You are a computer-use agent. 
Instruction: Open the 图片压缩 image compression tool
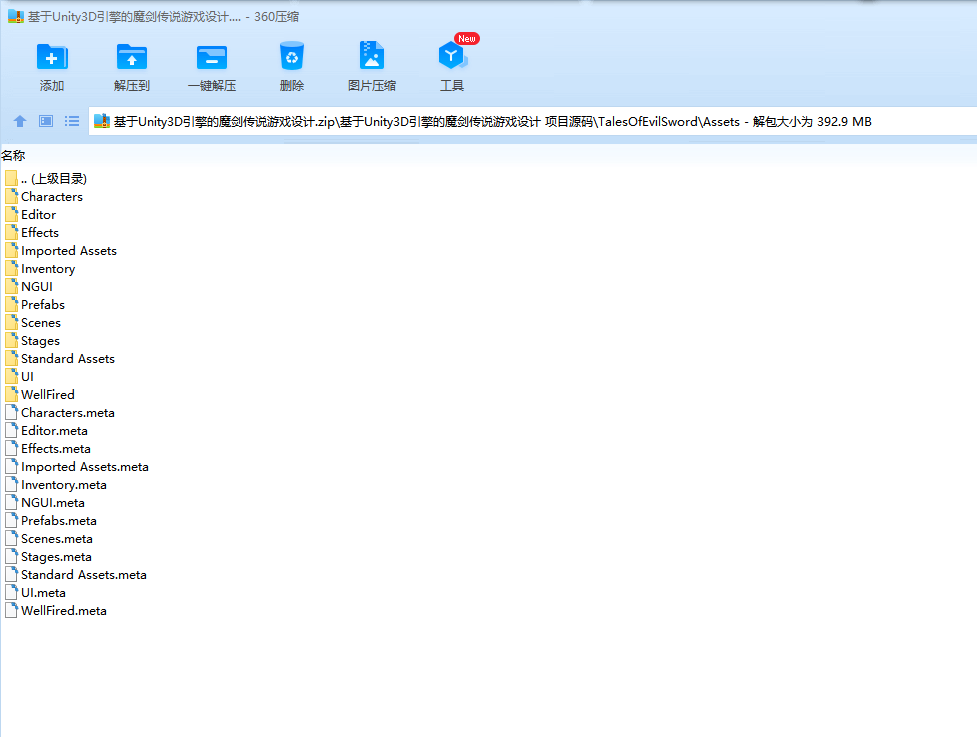click(x=372, y=56)
